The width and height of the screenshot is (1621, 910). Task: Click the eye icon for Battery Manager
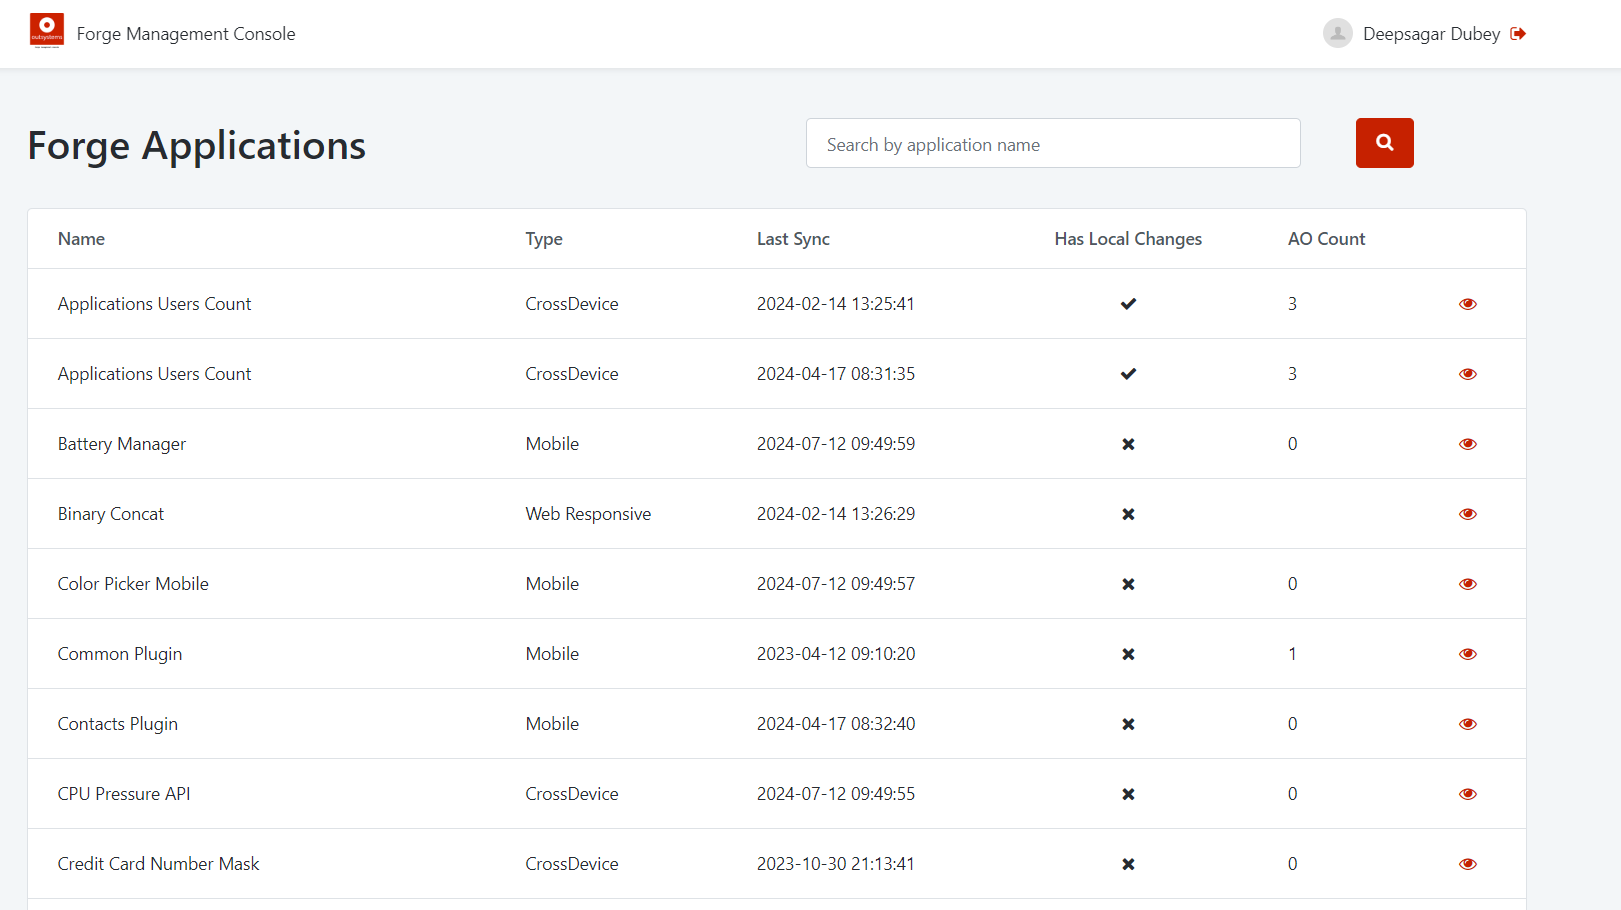[x=1467, y=443]
